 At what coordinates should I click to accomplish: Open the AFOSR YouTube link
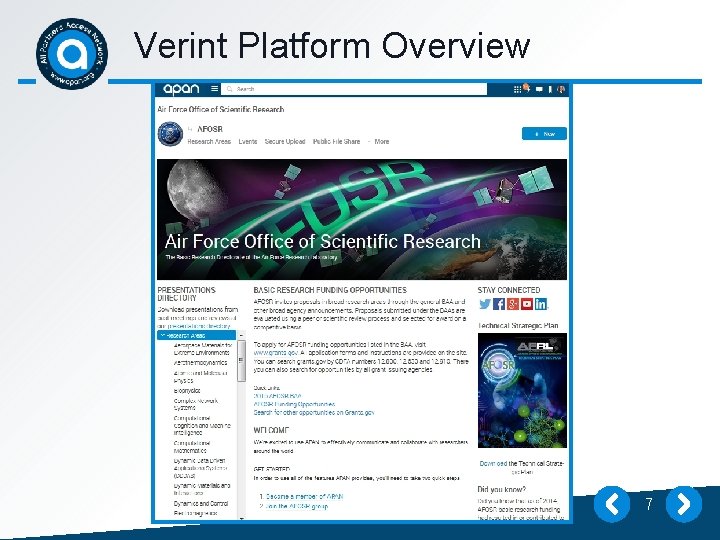(527, 304)
